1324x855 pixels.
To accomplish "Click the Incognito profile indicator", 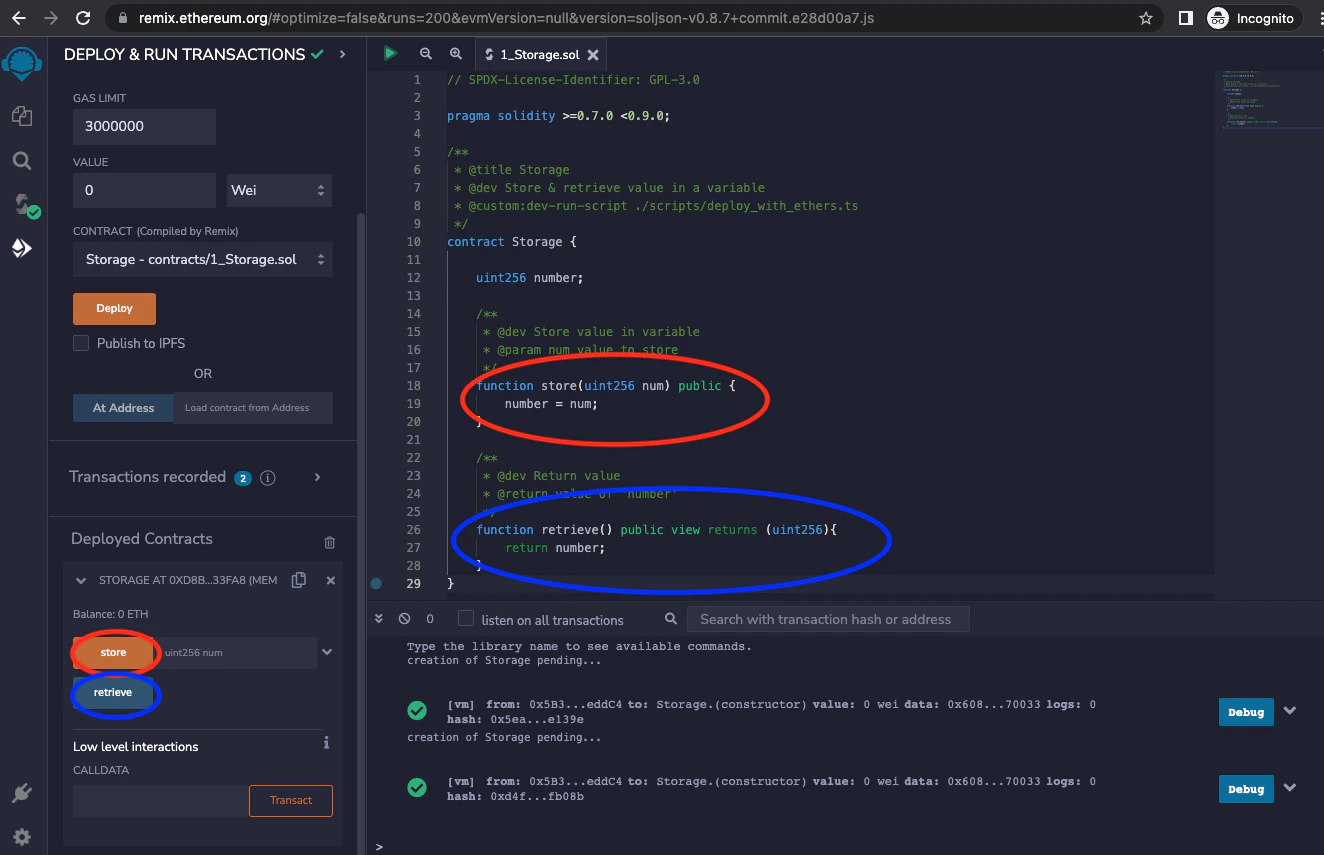I will click(x=1251, y=18).
